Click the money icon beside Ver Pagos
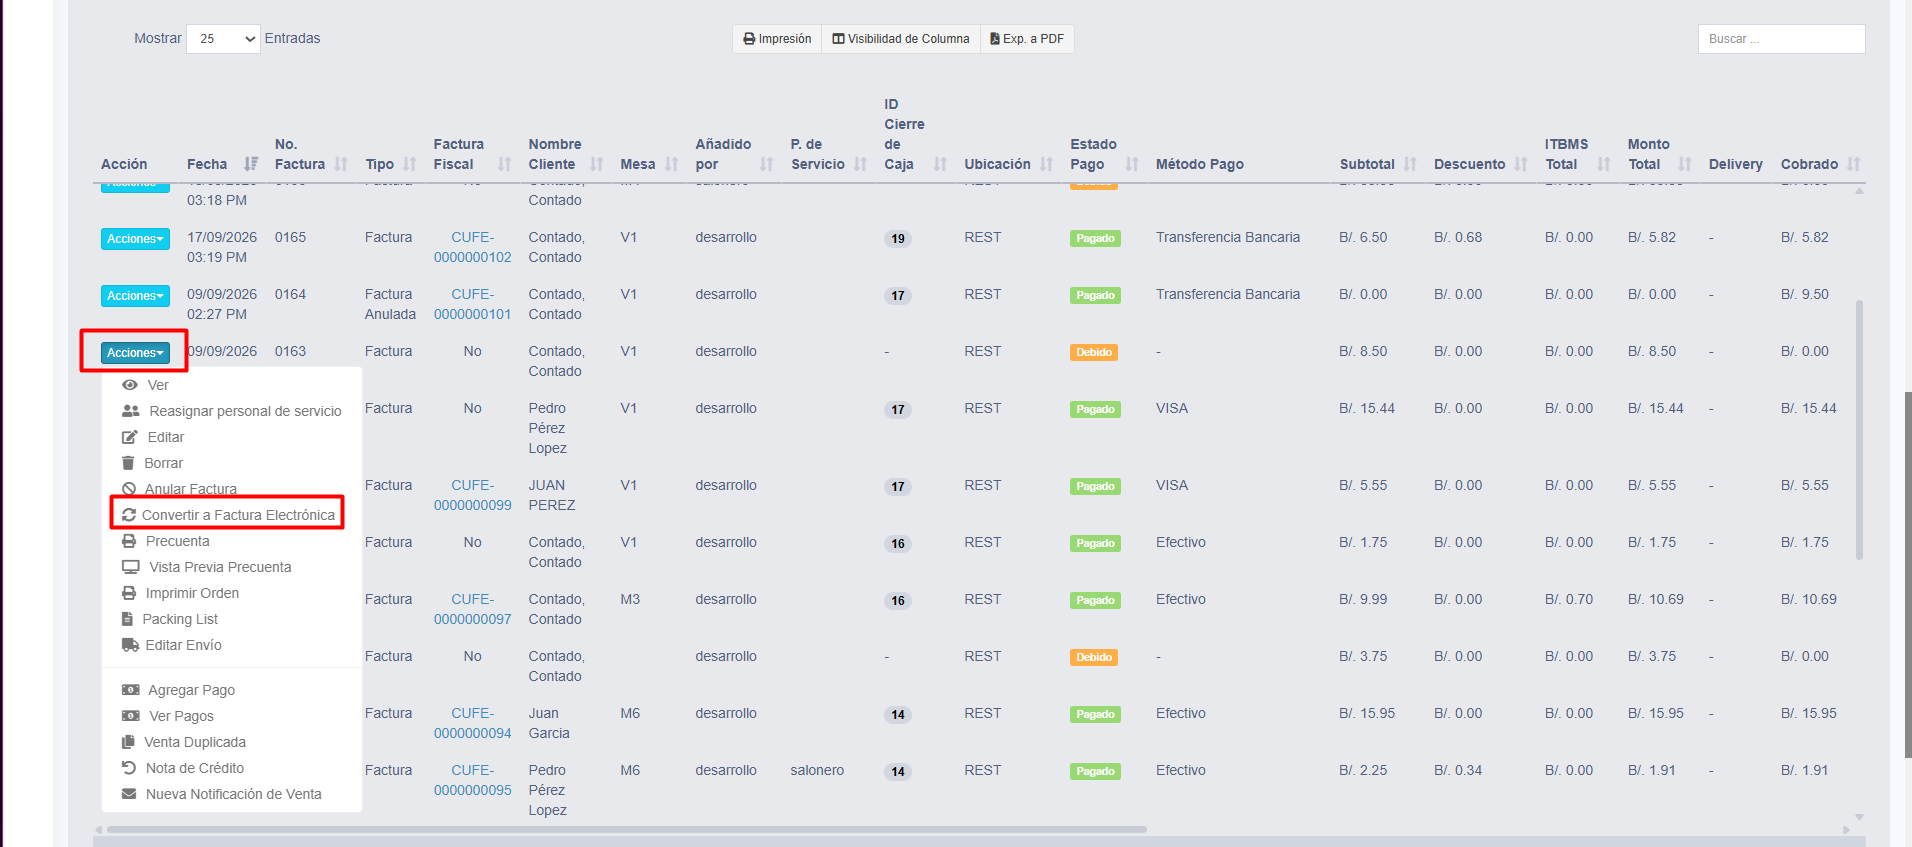1912x847 pixels. (131, 716)
